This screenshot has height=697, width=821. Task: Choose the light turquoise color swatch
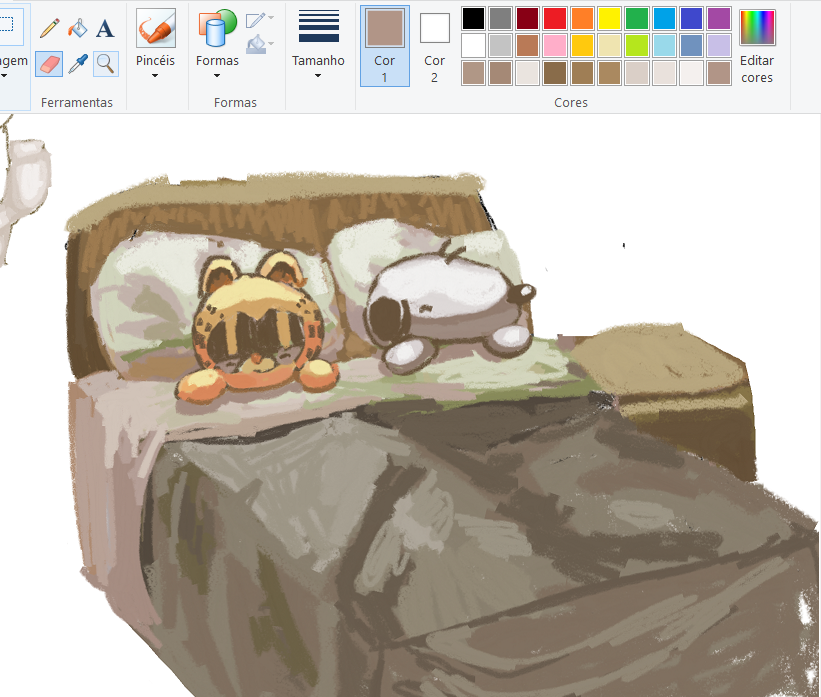coord(664,46)
